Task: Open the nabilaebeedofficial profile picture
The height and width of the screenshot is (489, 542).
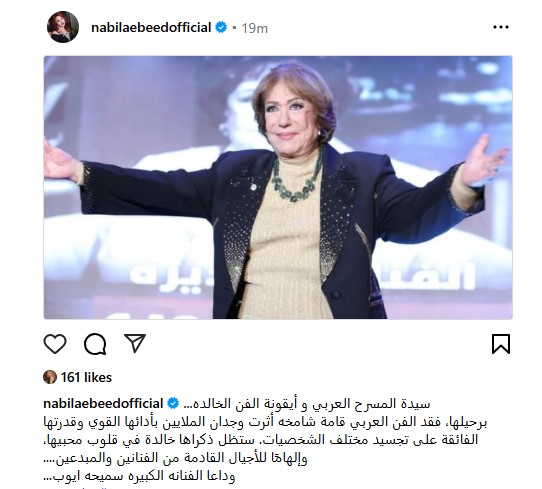Action: click(63, 27)
